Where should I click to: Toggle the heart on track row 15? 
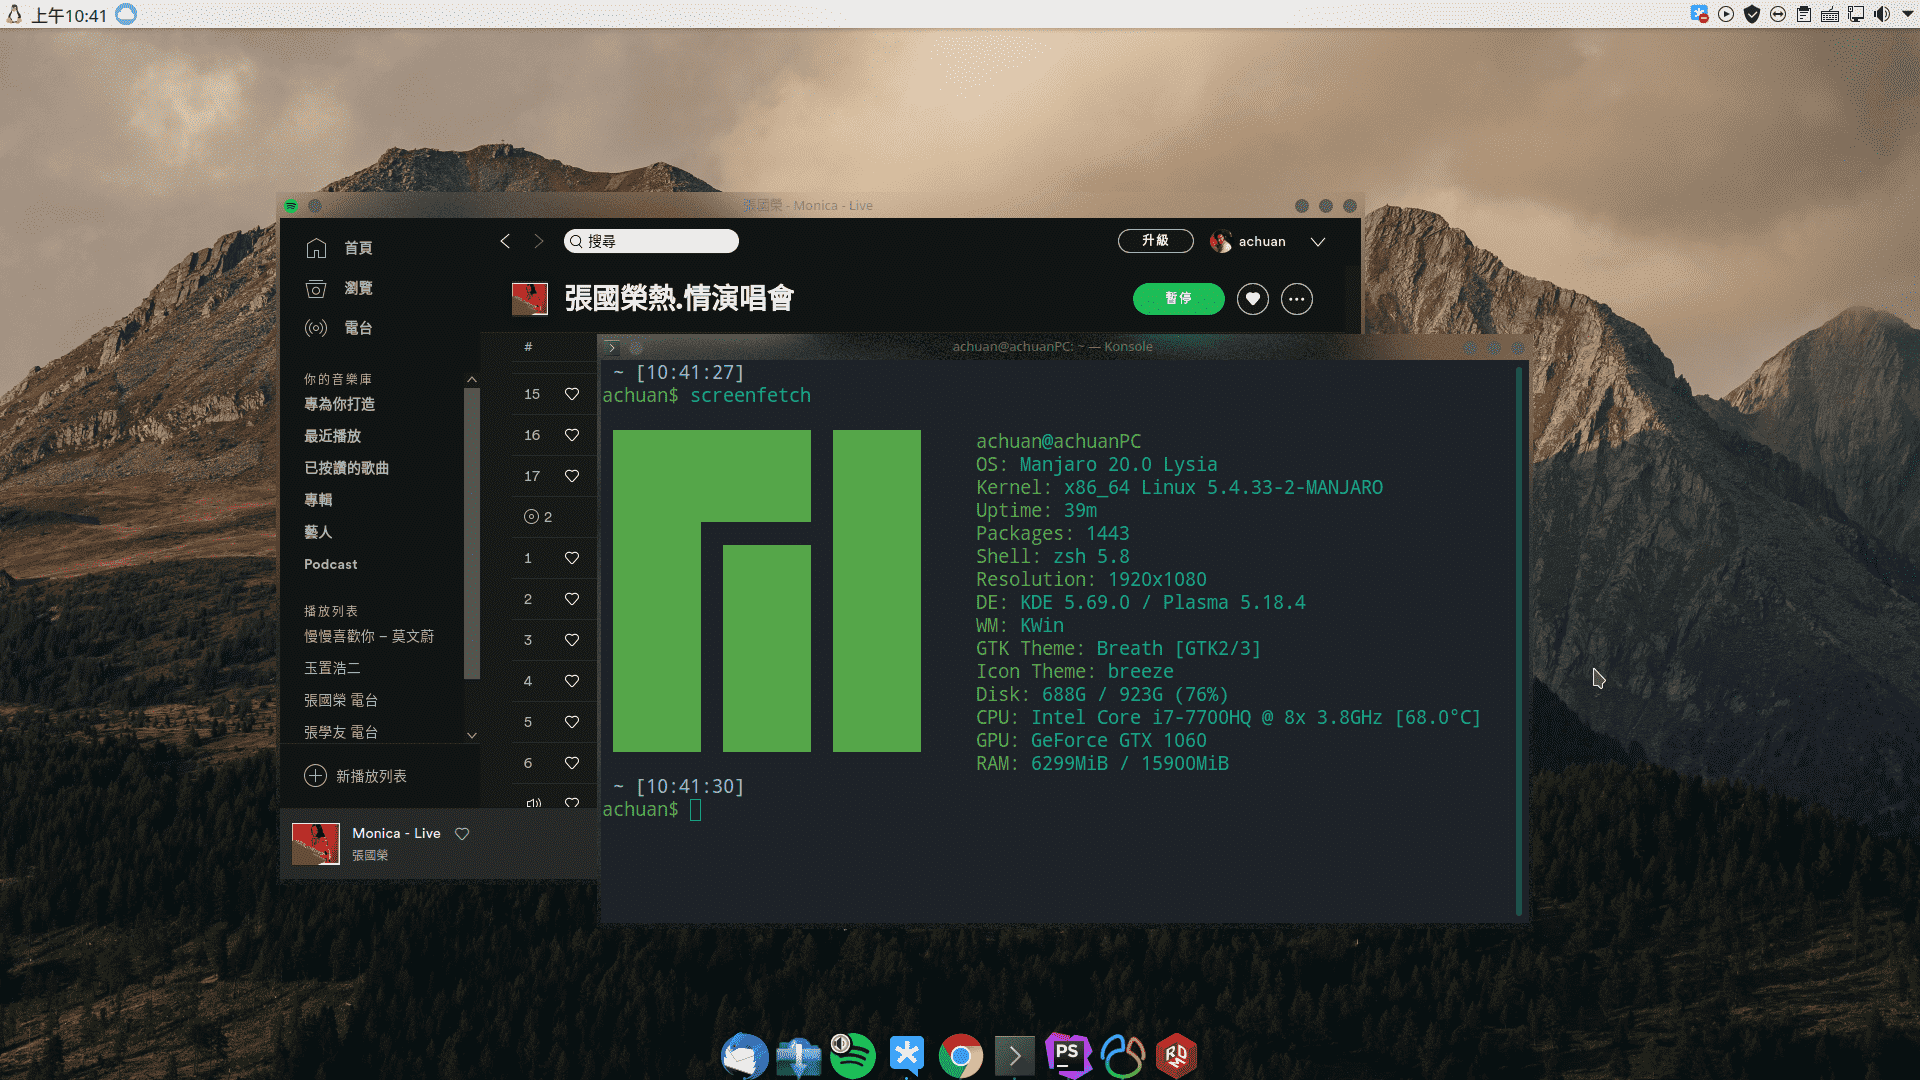[x=572, y=394]
